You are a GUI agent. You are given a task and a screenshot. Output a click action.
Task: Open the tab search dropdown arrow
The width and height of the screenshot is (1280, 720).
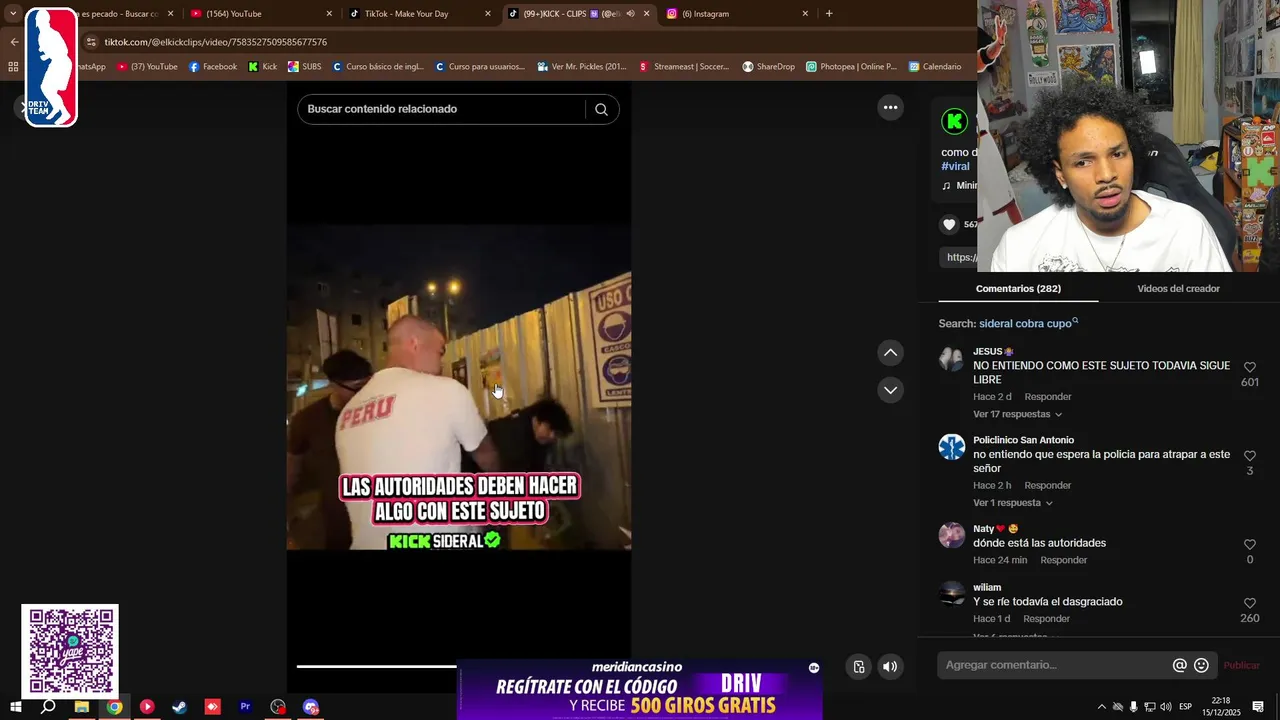tap(13, 14)
